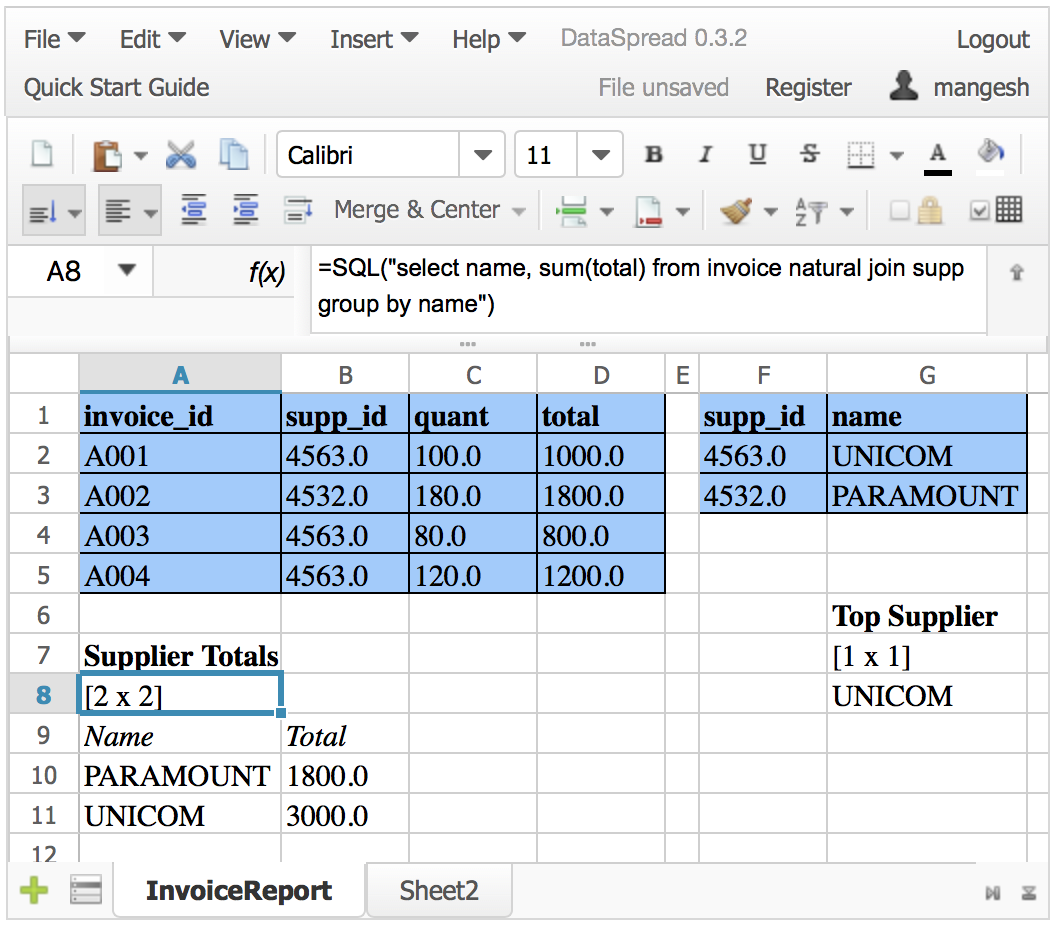Select column G header

tap(927, 374)
